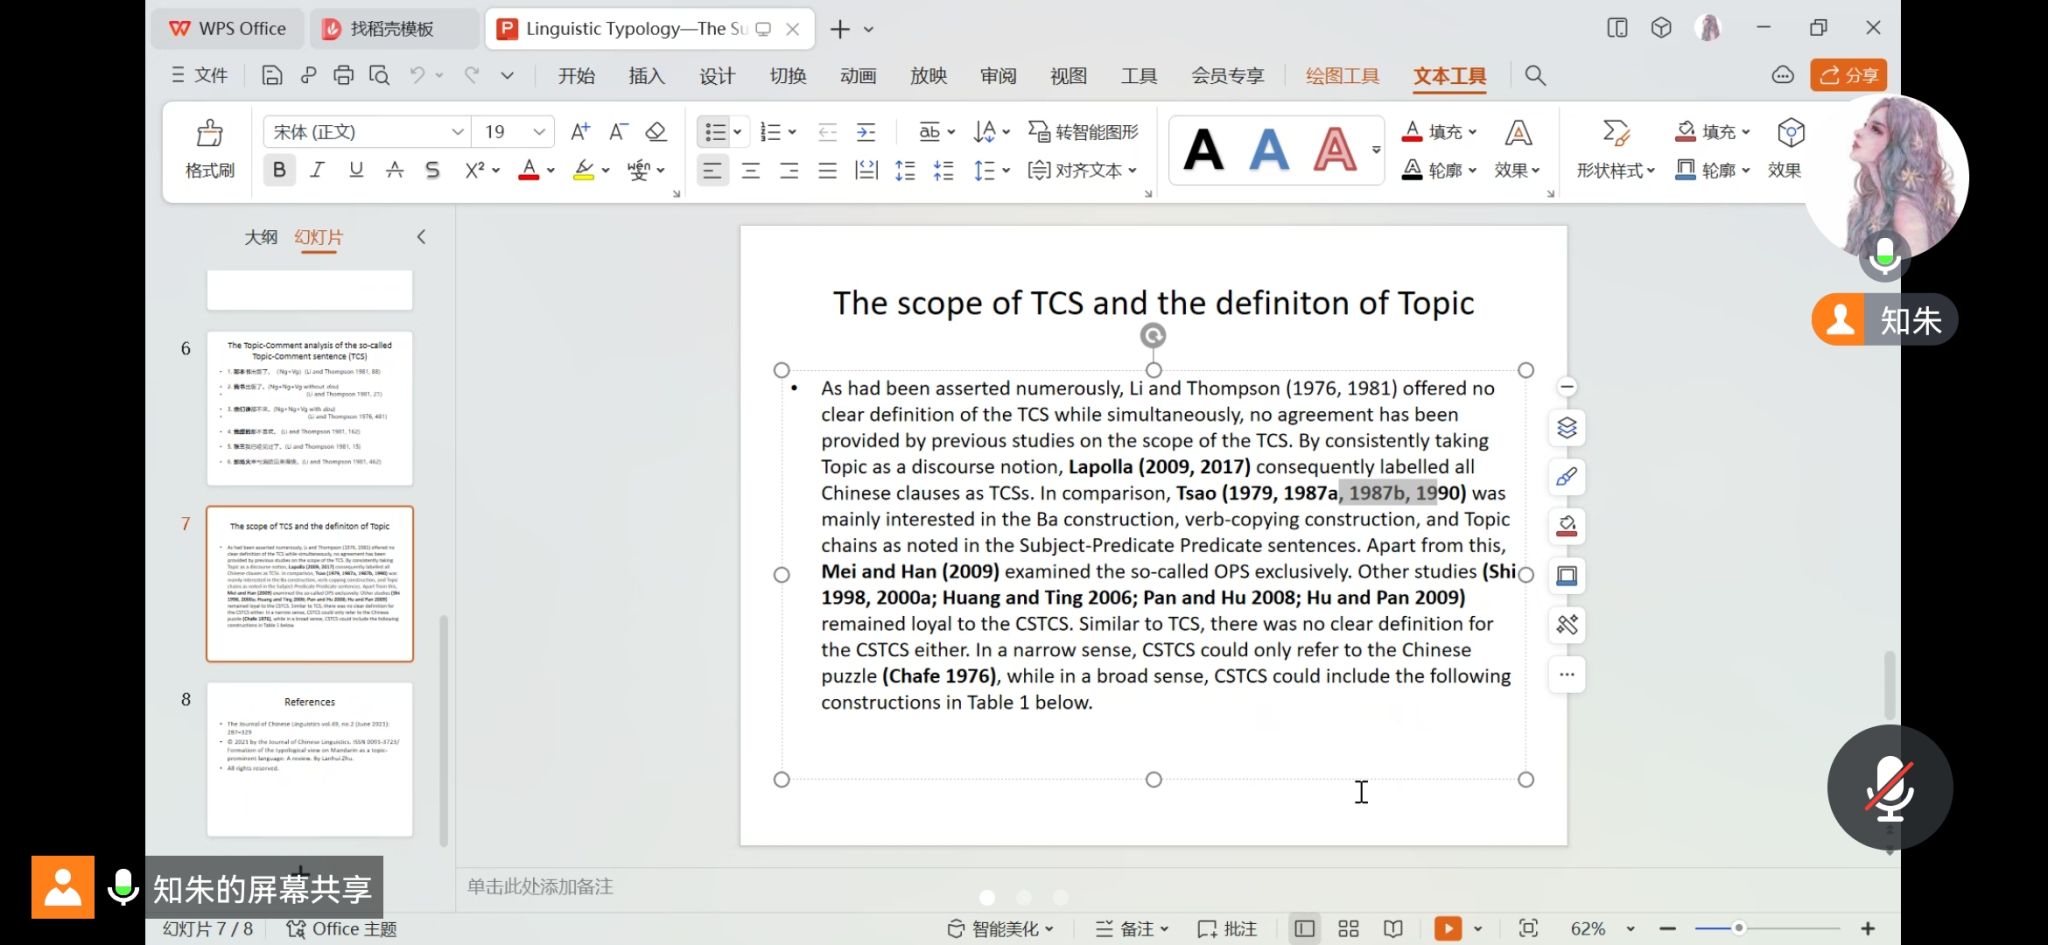Click the layers icon beside the text box
This screenshot has height=945, width=2048.
coord(1566,428)
